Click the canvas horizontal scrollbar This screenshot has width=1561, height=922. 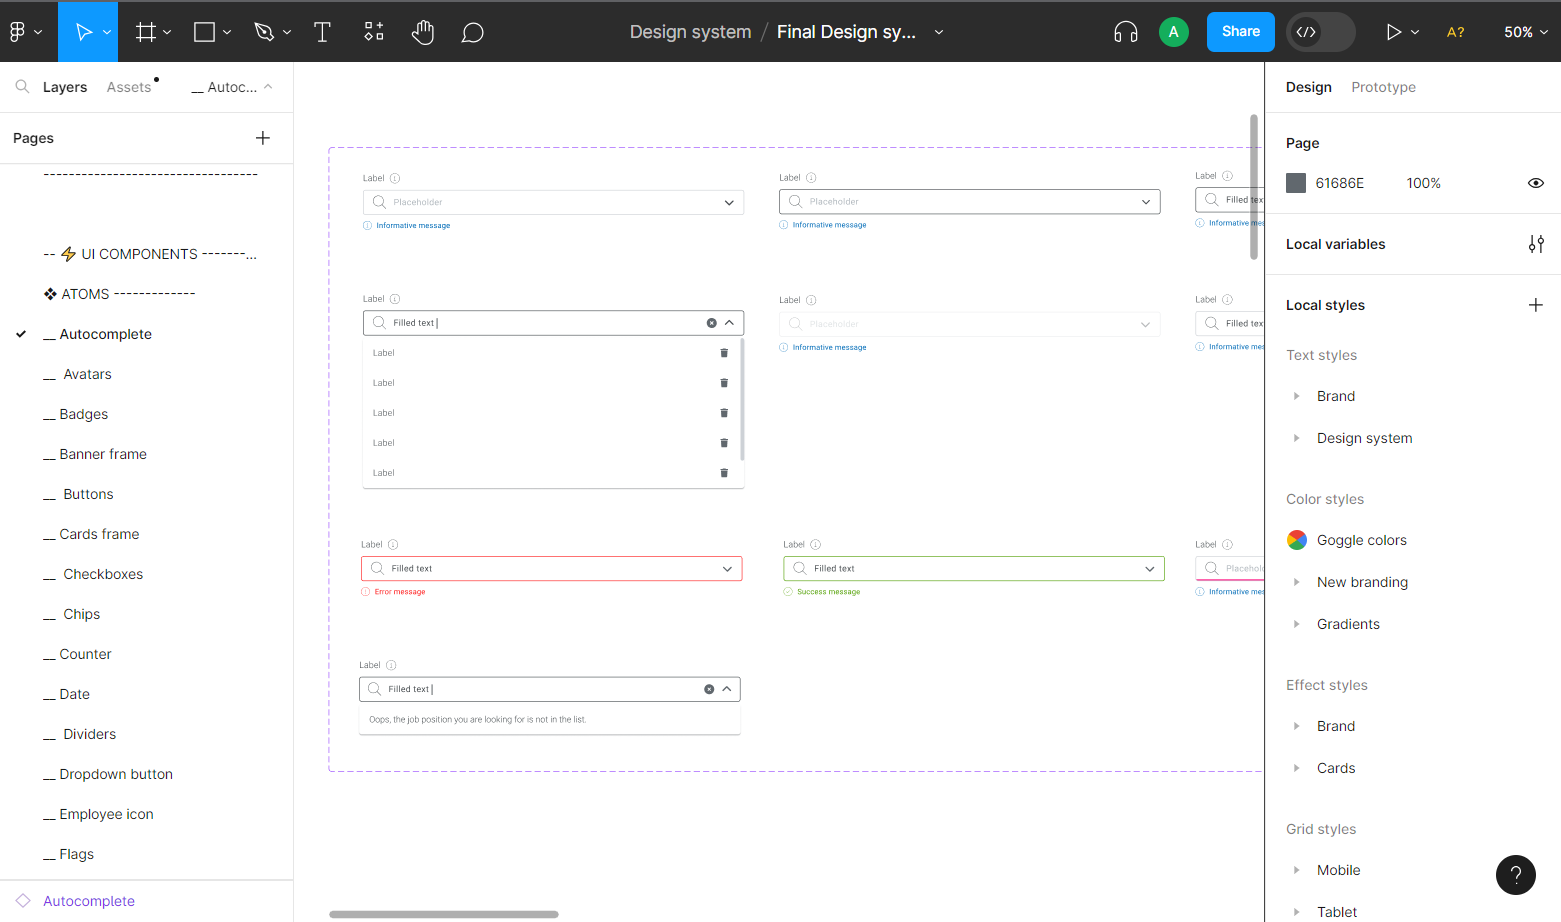coord(444,914)
